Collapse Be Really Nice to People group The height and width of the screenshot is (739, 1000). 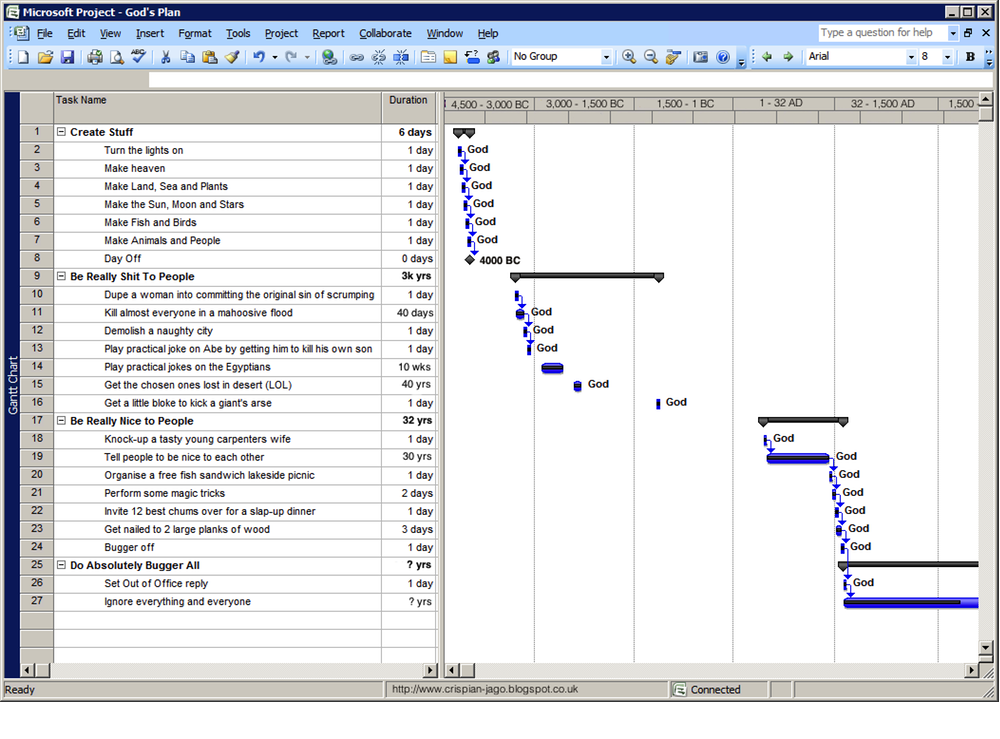pyautogui.click(x=62, y=421)
